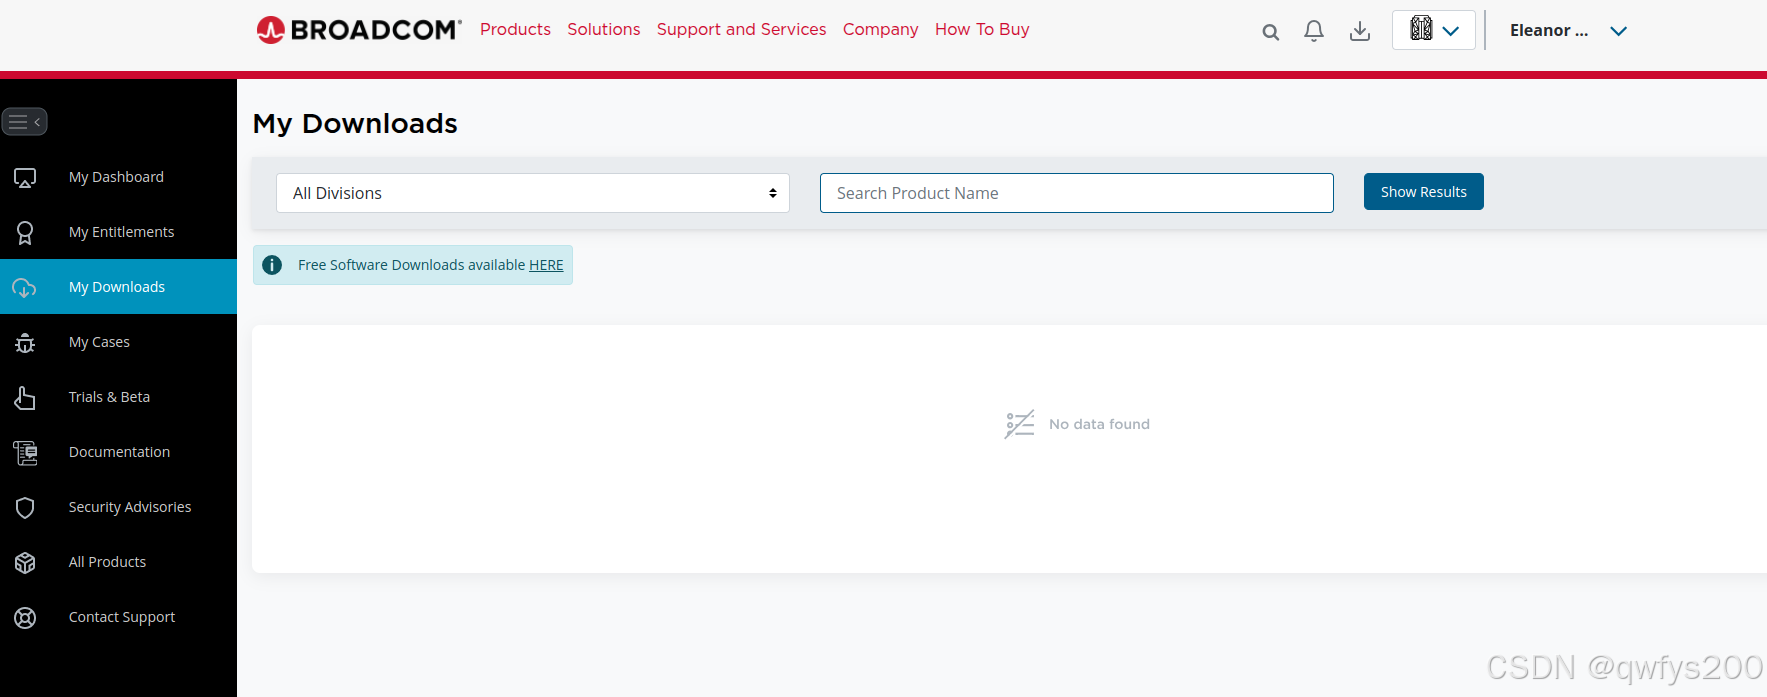Screen dimensions: 1767x697
Task: Browse All Products
Action: [118, 562]
